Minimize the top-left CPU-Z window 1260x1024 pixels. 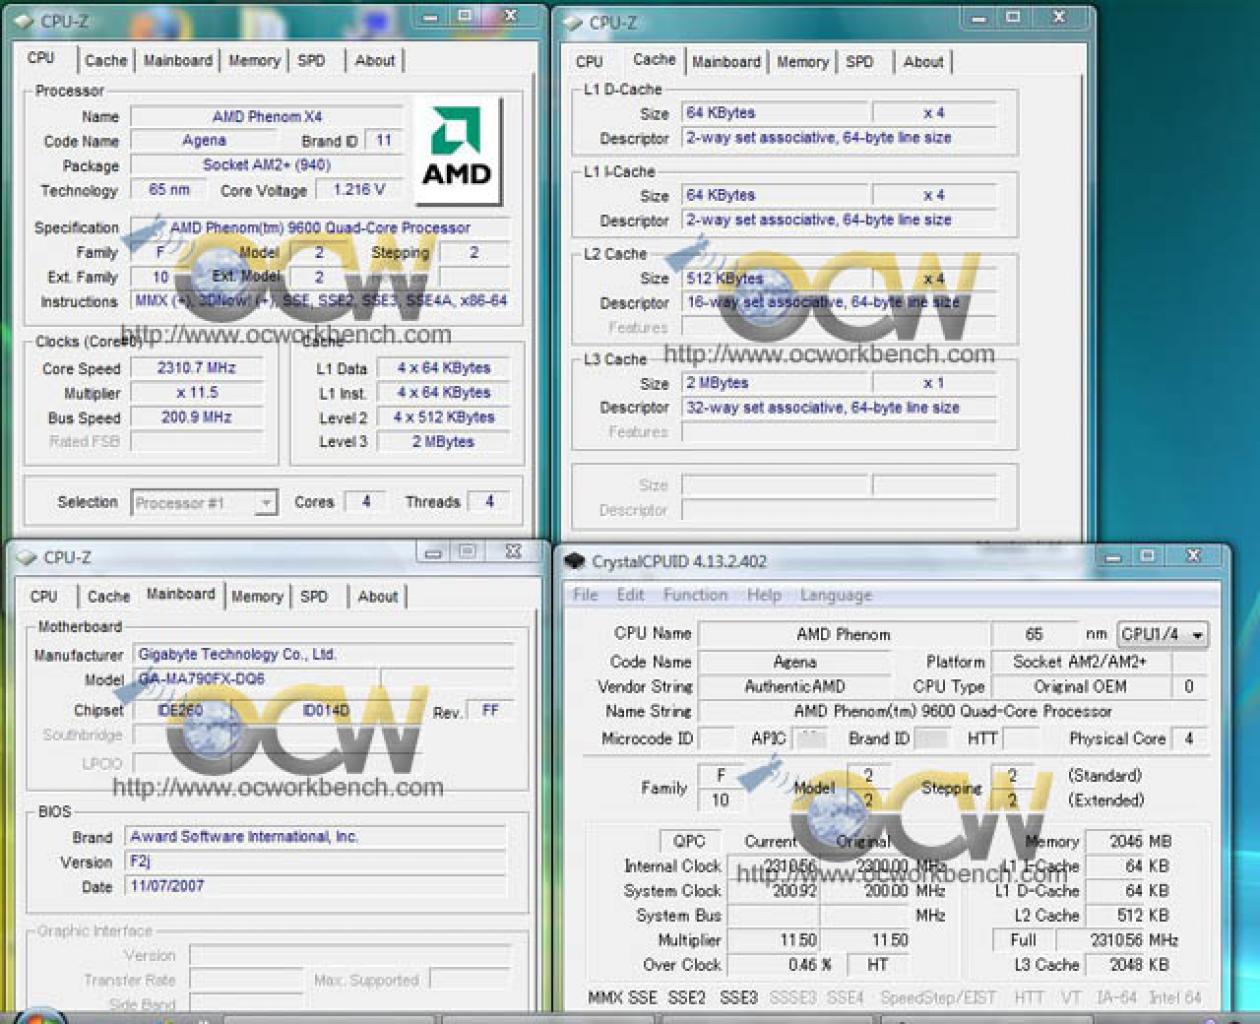pyautogui.click(x=430, y=18)
